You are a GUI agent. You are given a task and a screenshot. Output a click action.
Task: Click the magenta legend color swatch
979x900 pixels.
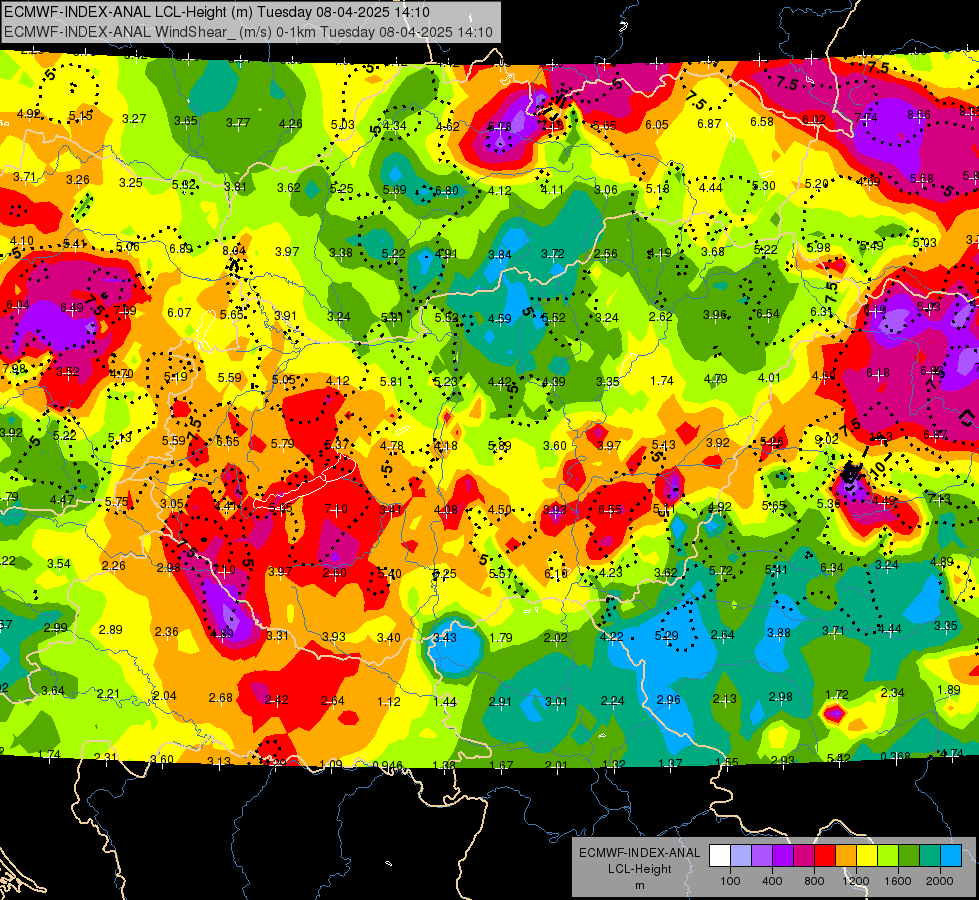point(804,856)
